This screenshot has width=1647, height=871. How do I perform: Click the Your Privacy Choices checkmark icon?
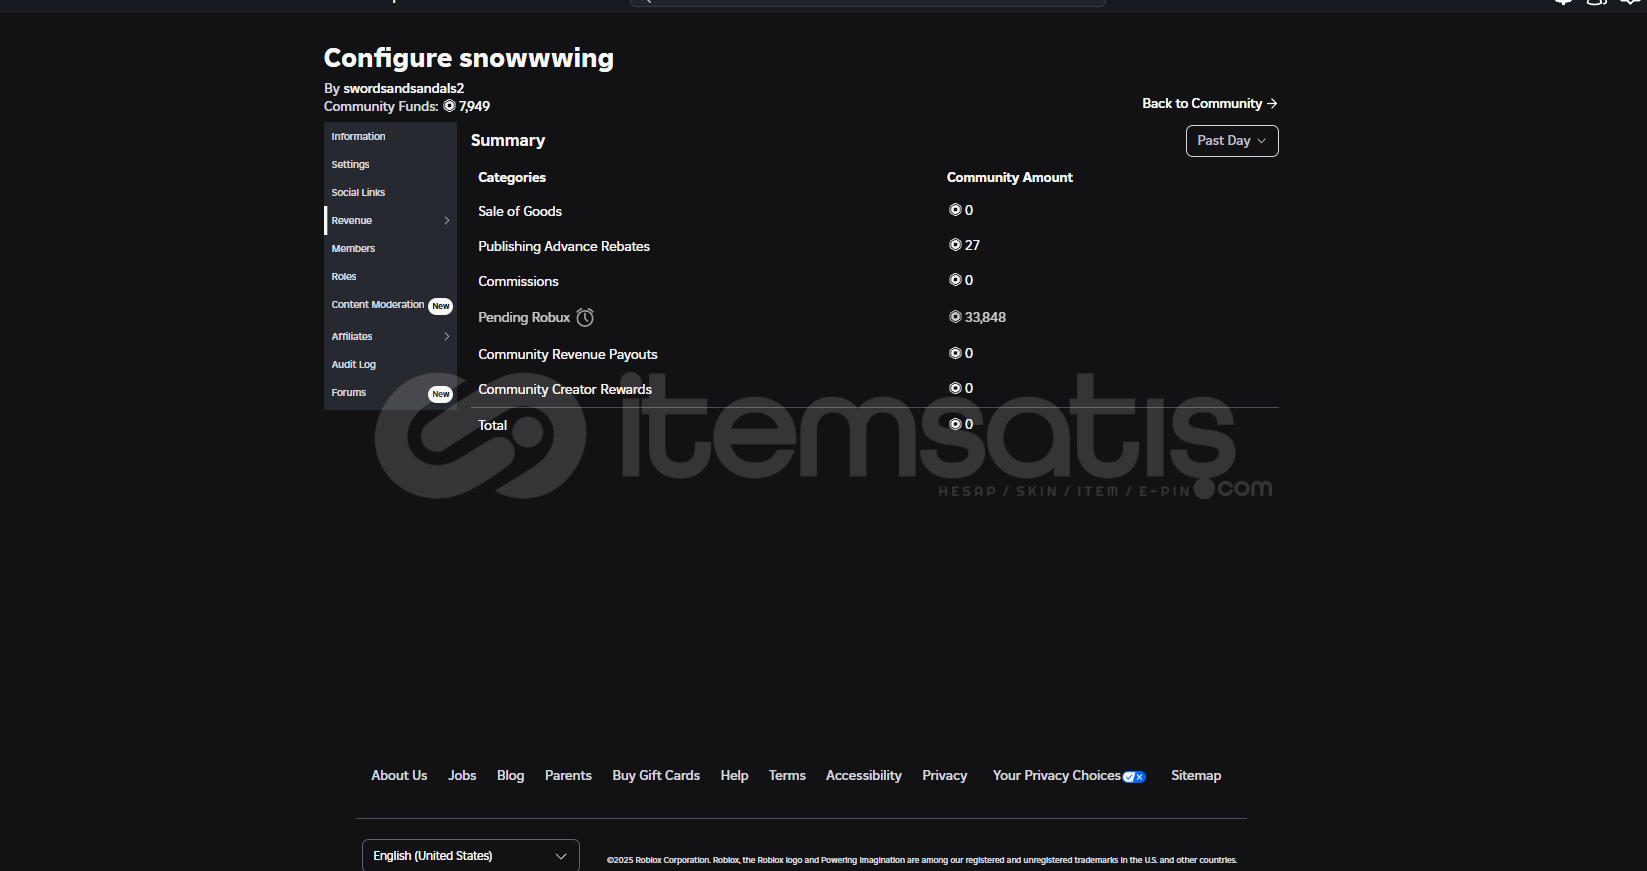coord(1134,777)
